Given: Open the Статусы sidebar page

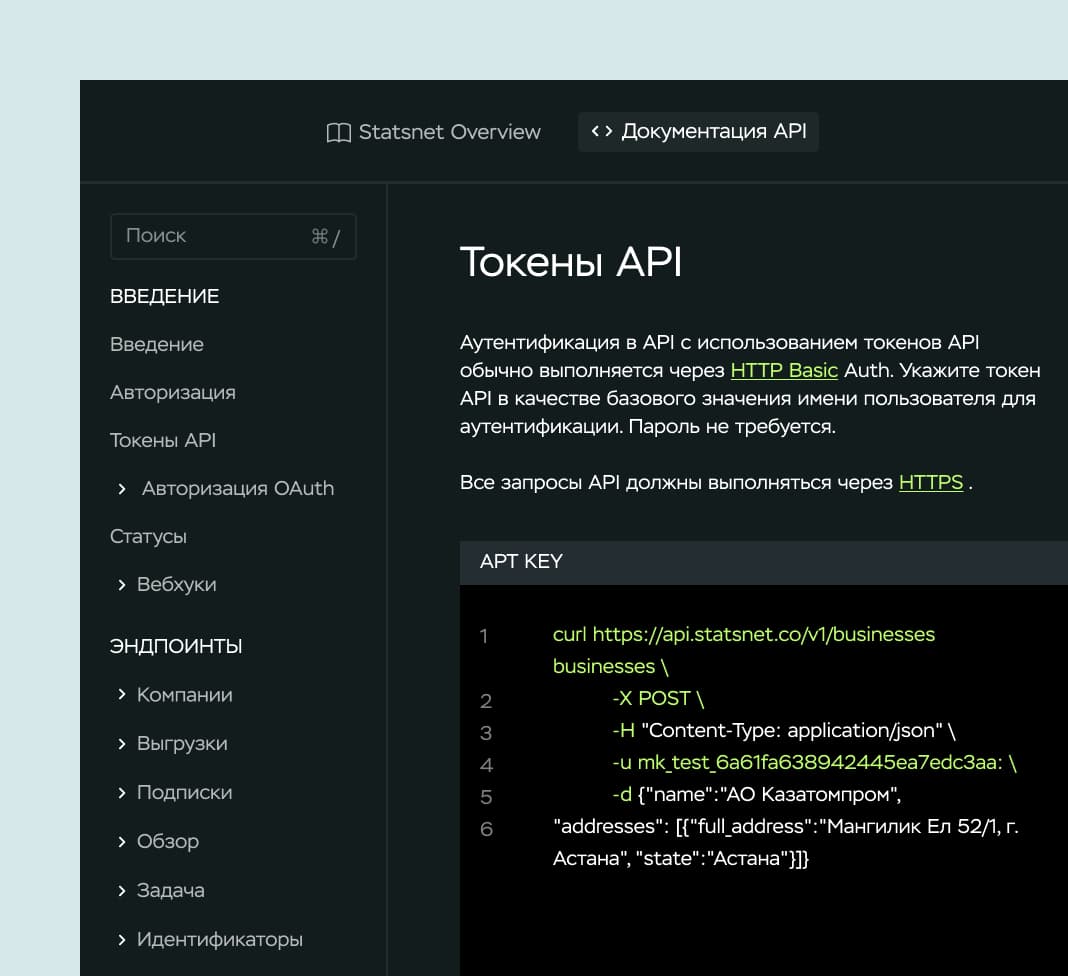Looking at the screenshot, I should (148, 537).
